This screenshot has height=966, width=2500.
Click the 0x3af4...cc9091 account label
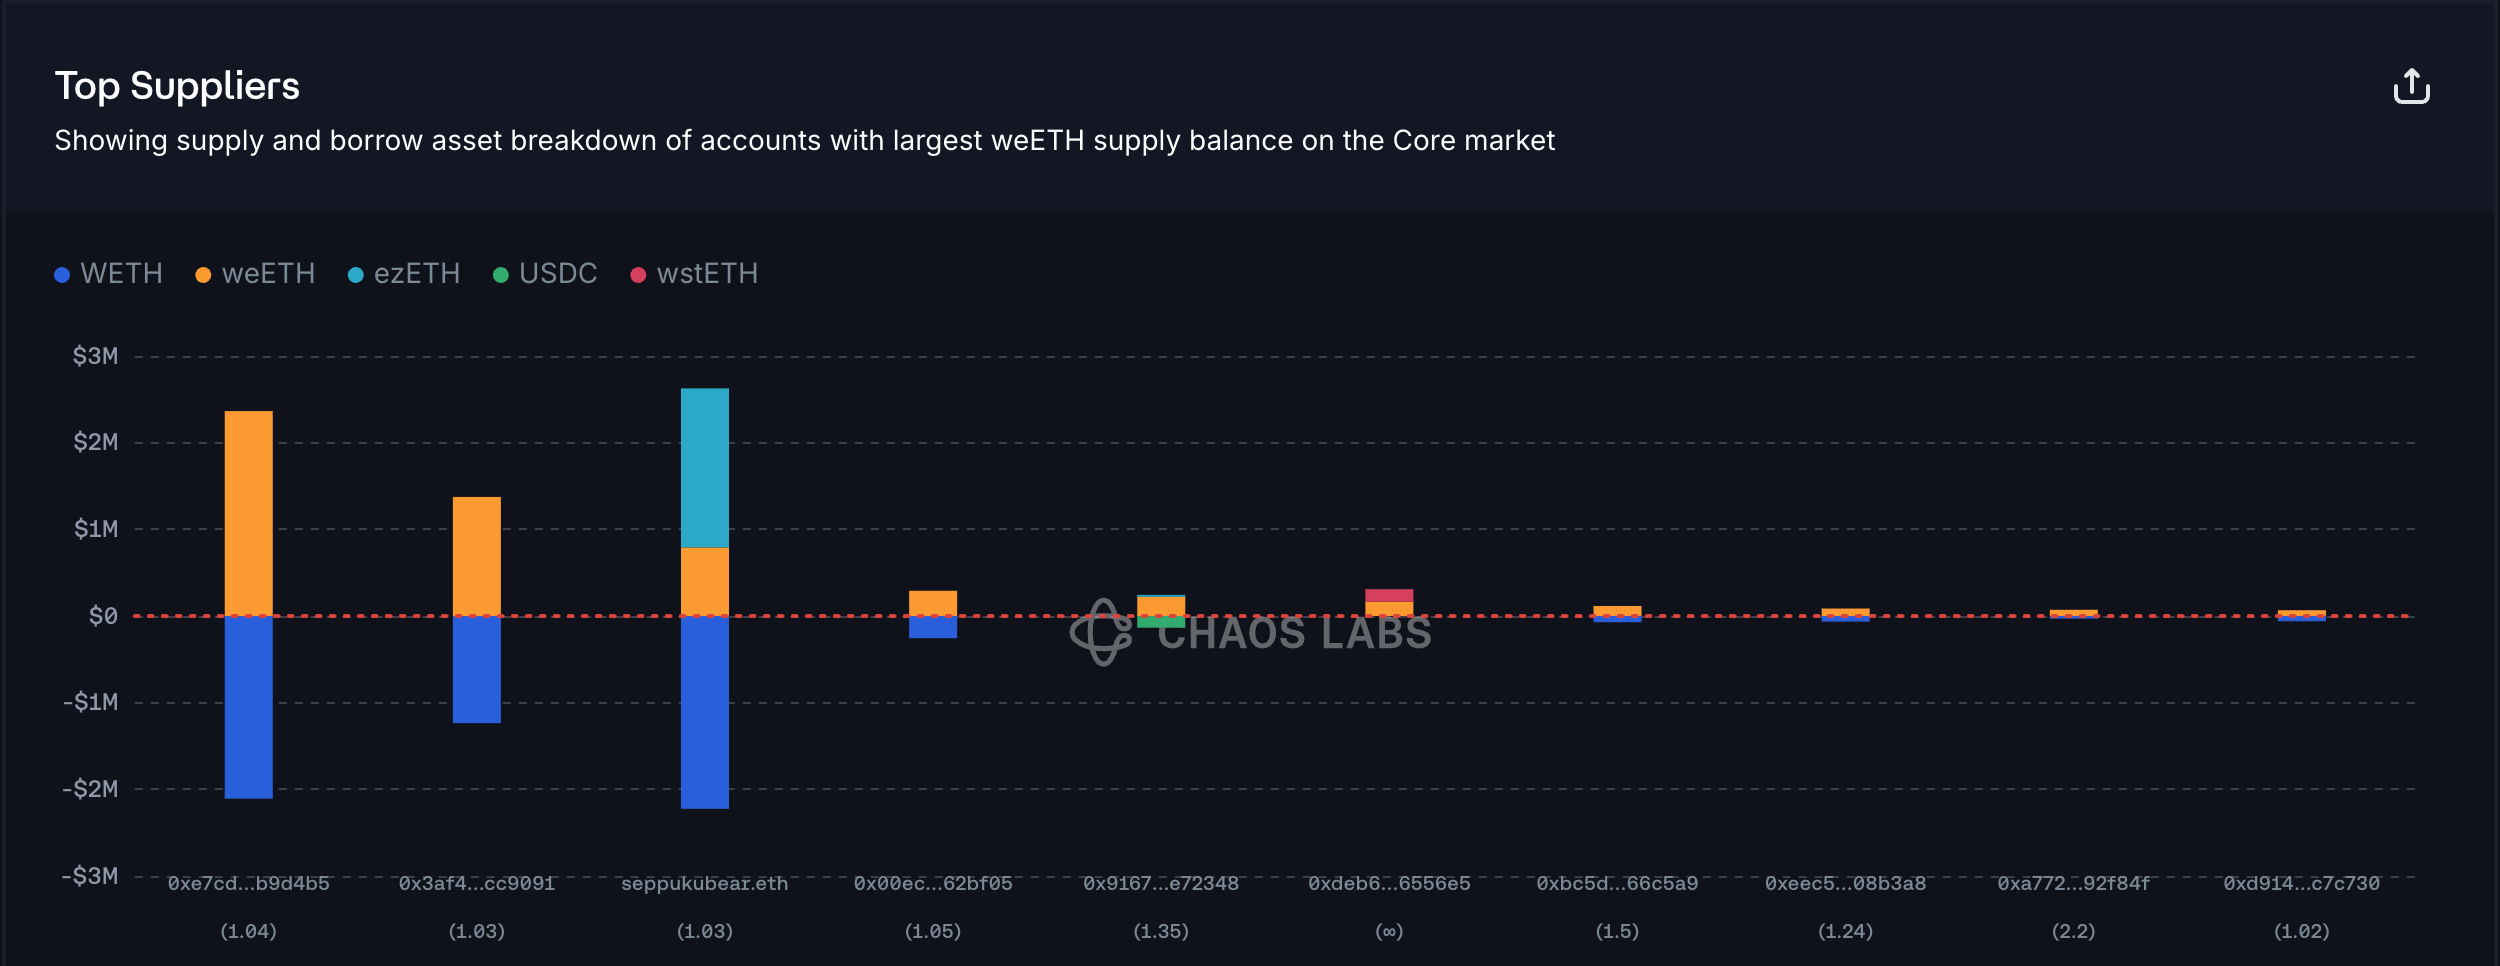click(476, 884)
